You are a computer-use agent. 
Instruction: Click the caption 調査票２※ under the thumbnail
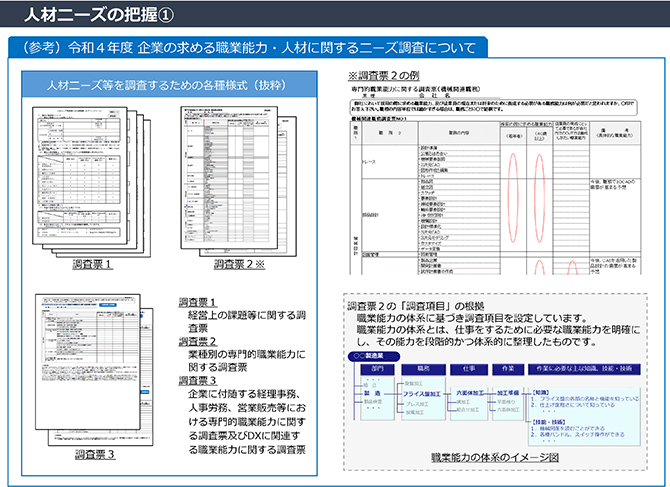[x=239, y=264]
